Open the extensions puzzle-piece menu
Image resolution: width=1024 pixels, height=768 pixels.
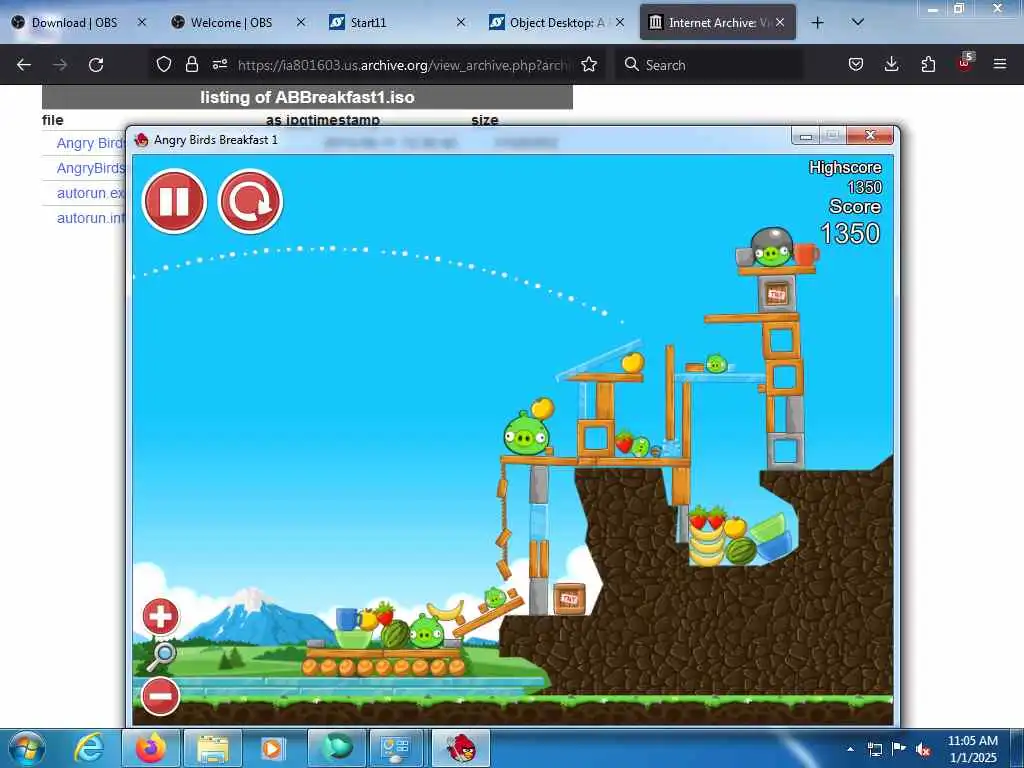click(x=928, y=65)
